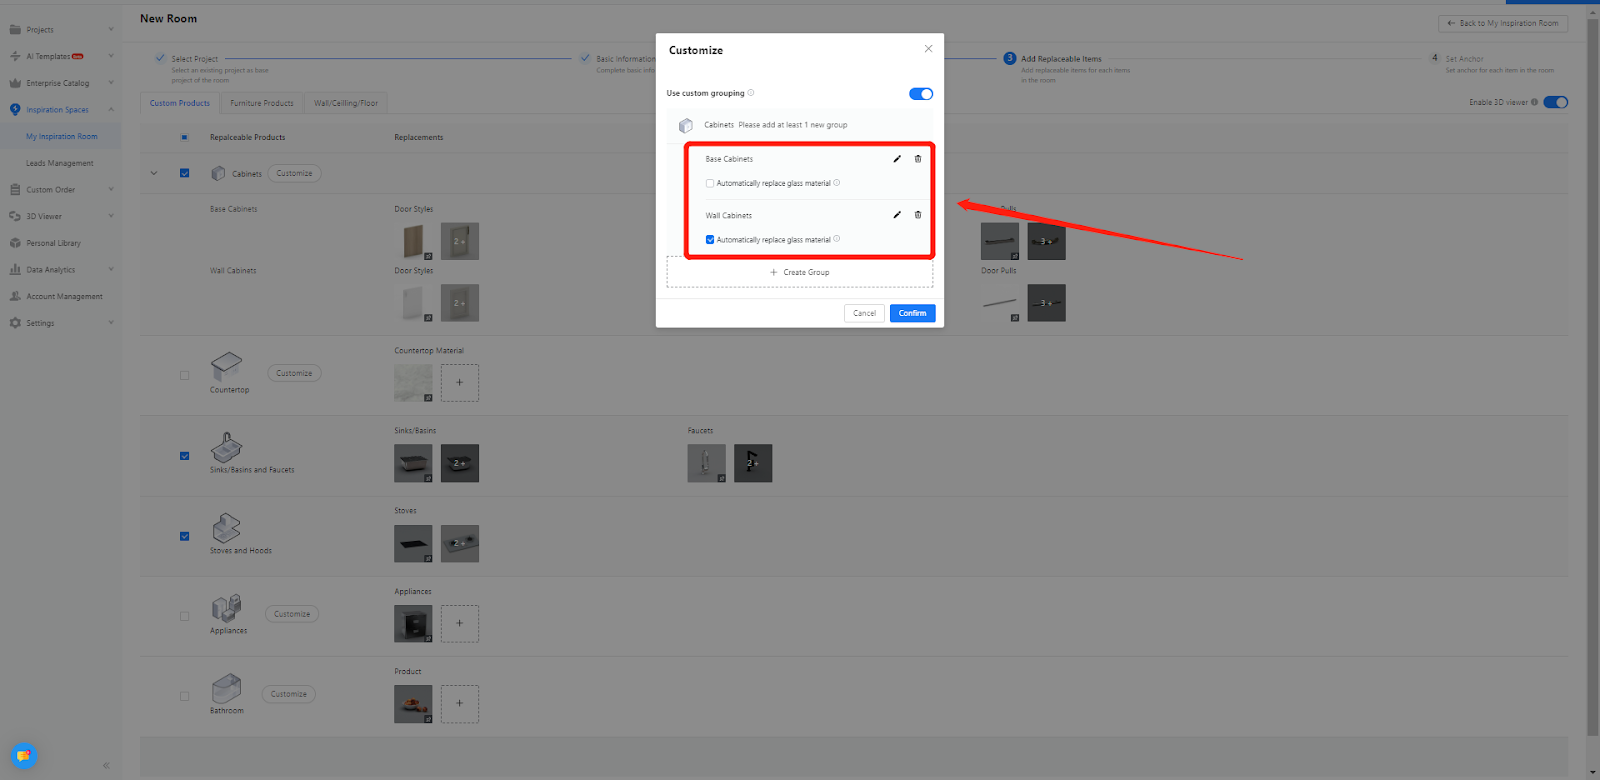Edit the Wall Cabinets group name
1600x780 pixels.
(897, 215)
